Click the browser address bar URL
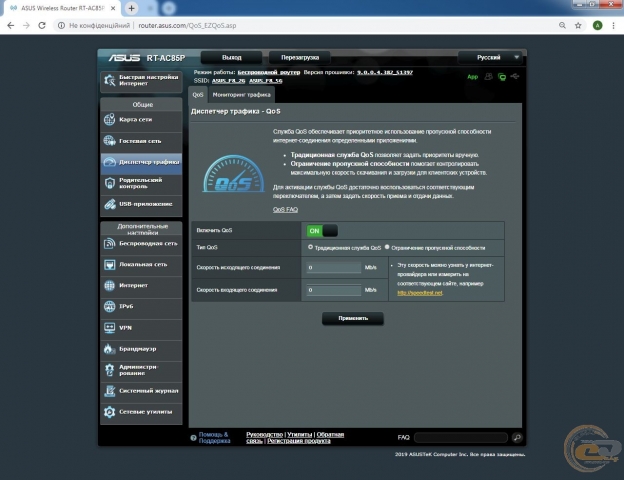624x480 pixels. [x=187, y=25]
